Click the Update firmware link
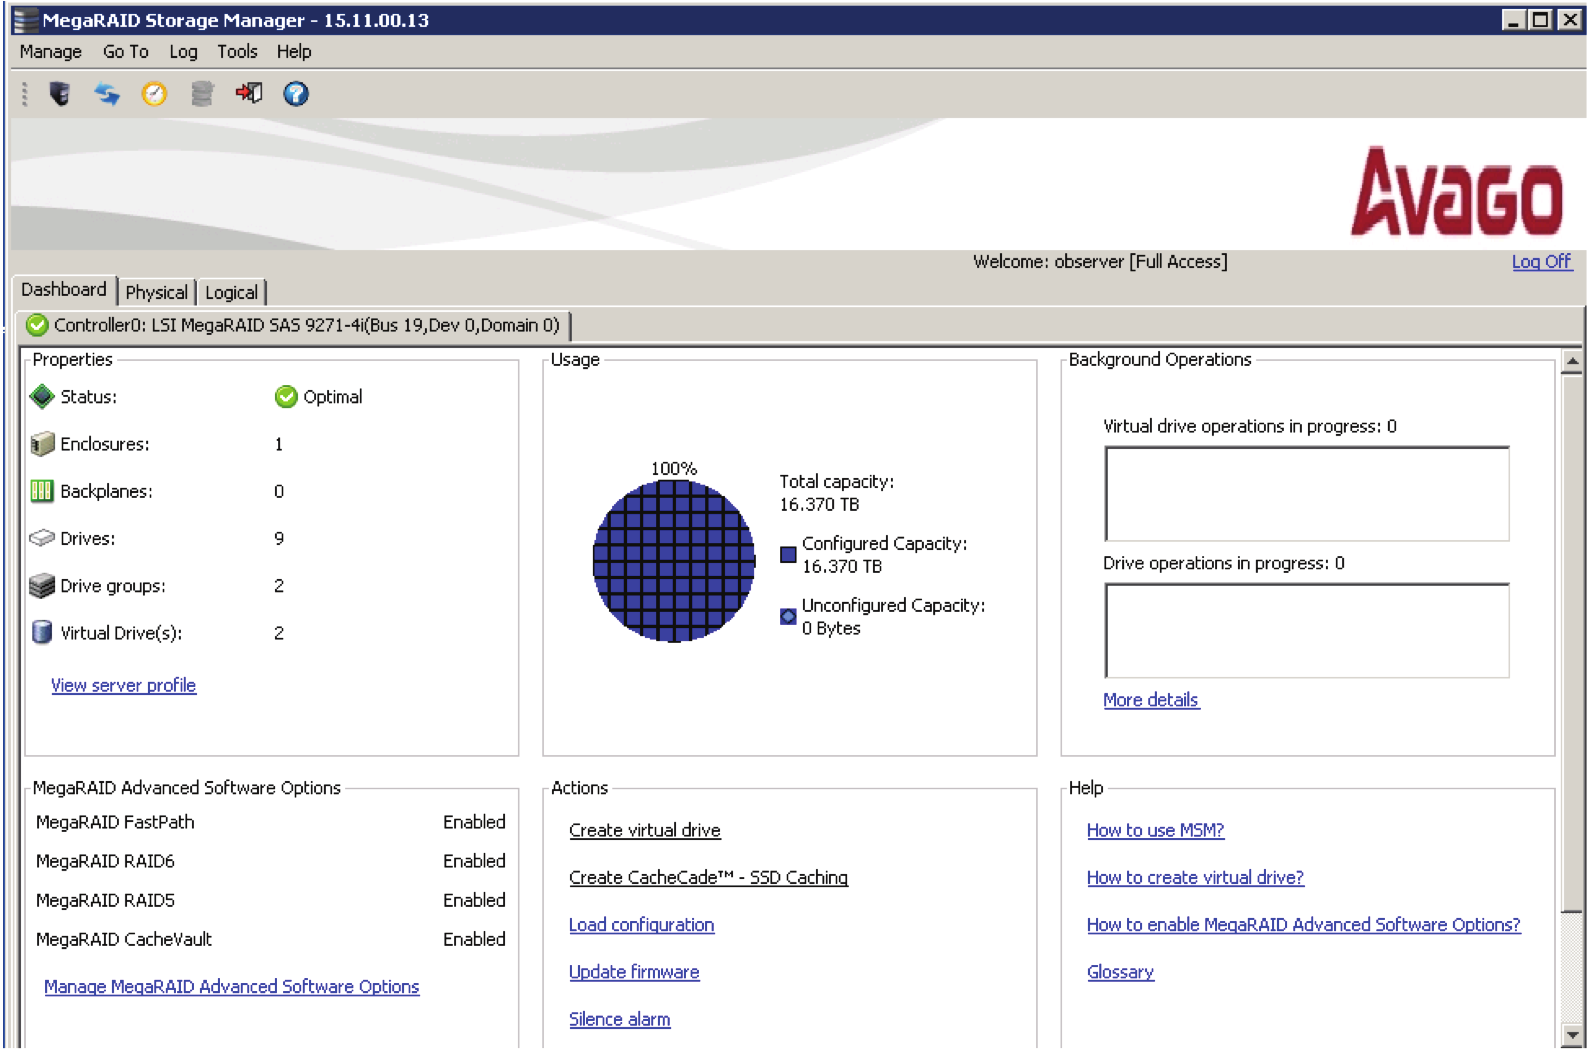 634,972
